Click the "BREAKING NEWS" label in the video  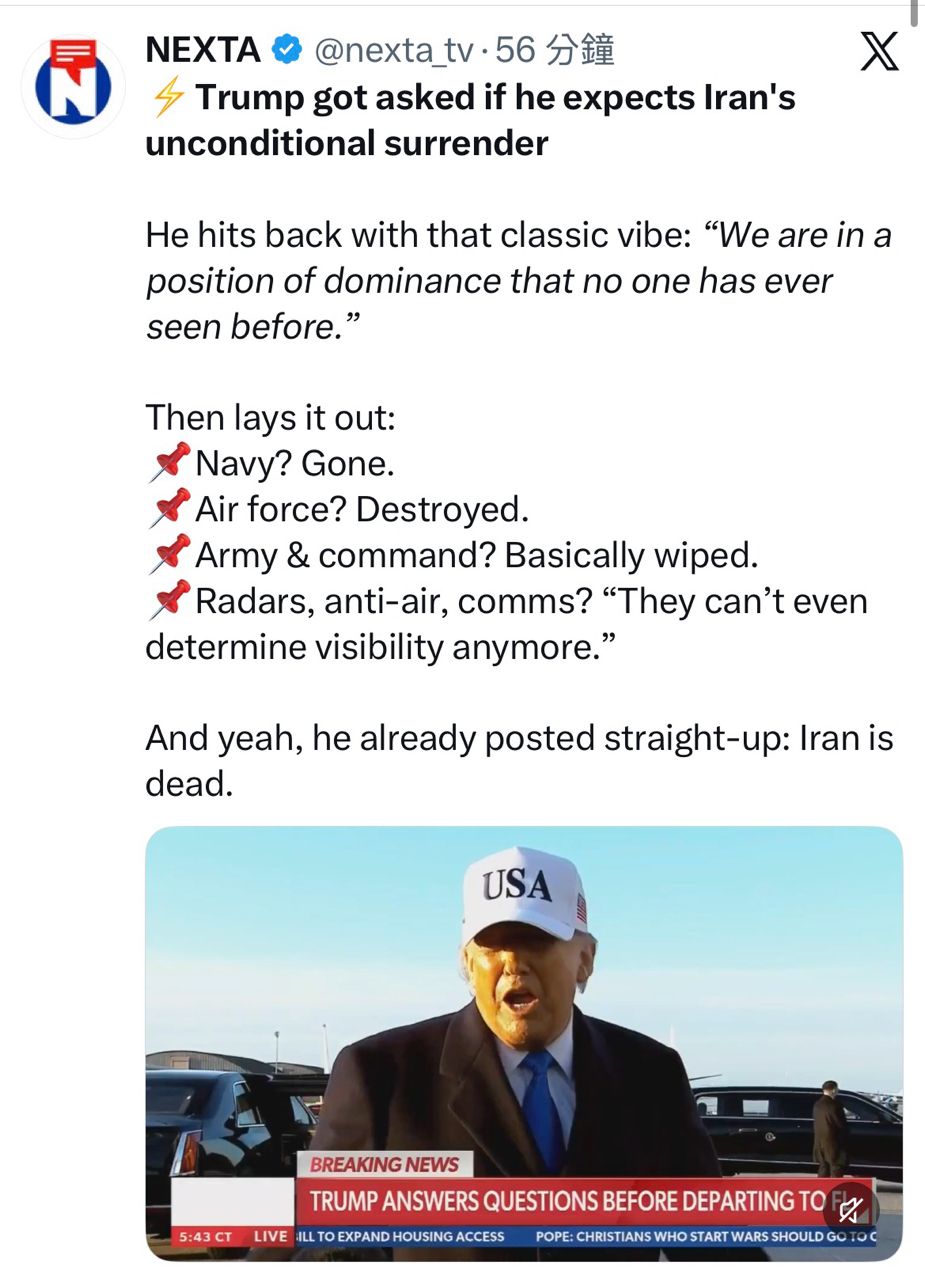click(384, 1164)
